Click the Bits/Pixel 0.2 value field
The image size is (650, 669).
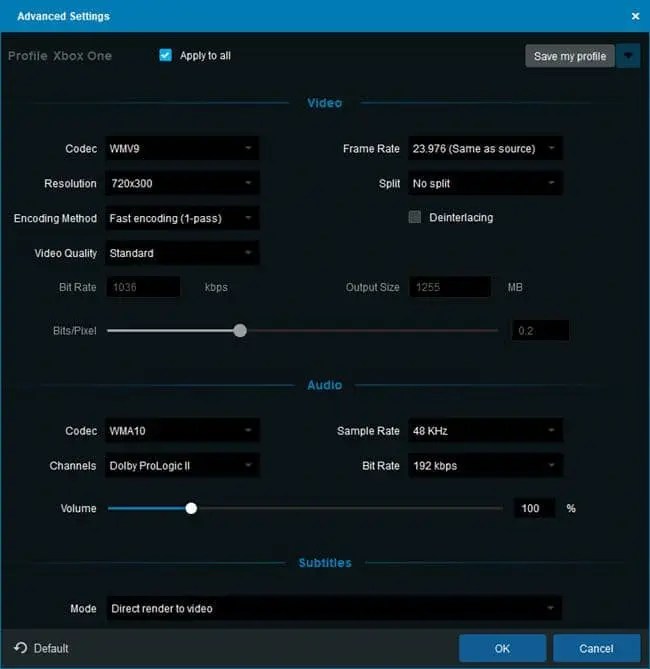540,331
